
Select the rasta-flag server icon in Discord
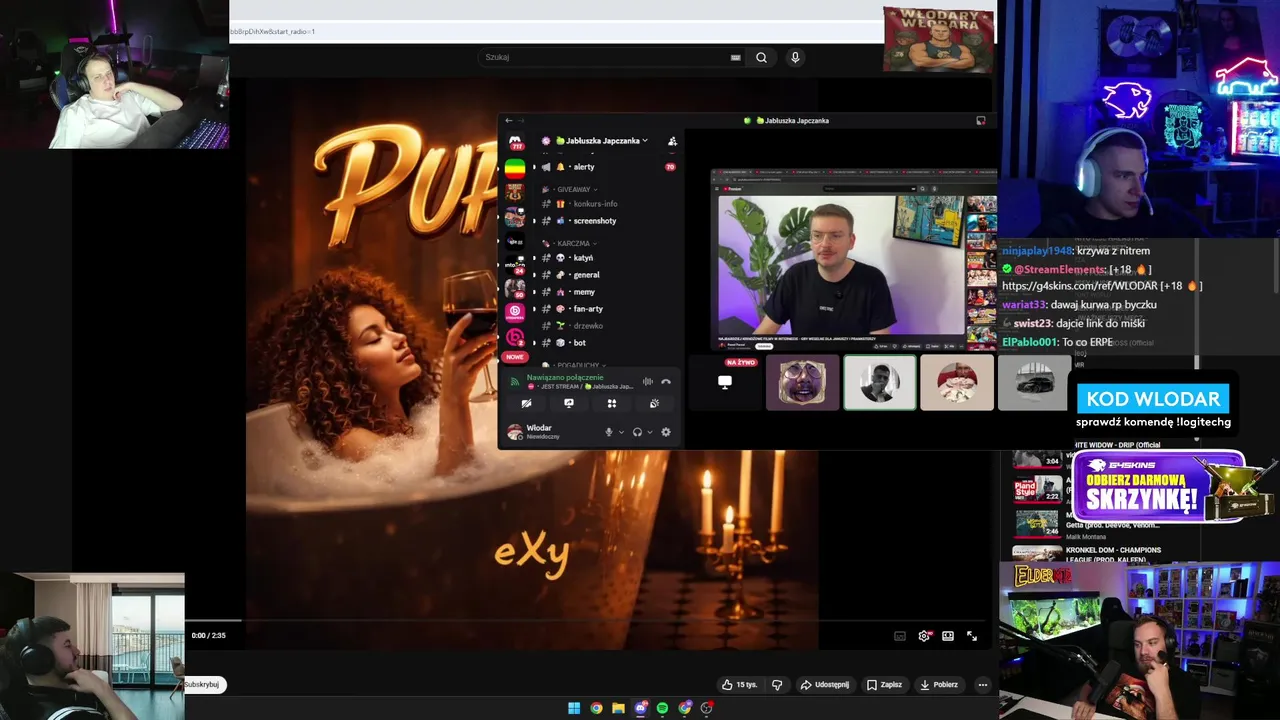click(x=515, y=167)
